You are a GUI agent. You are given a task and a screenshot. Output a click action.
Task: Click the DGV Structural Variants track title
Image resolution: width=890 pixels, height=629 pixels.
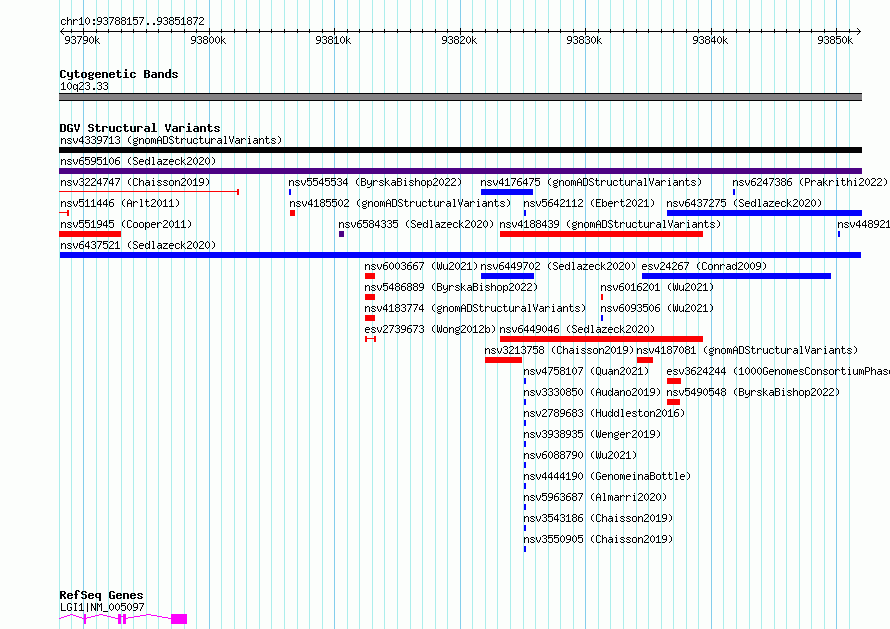(140, 128)
